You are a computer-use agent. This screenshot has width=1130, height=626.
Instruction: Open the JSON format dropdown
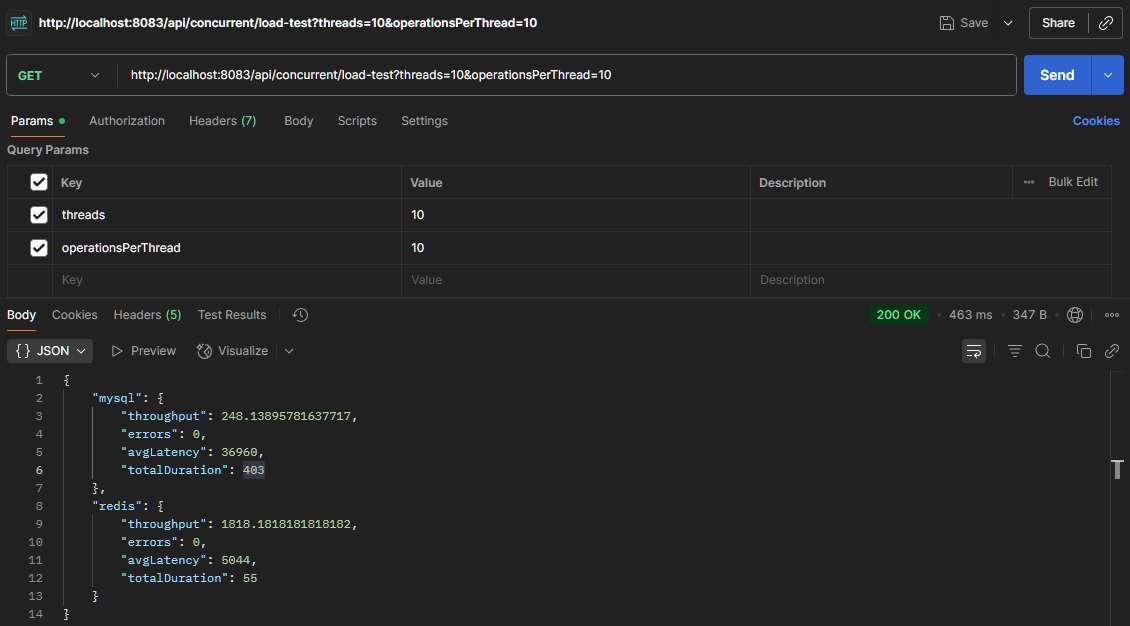50,351
